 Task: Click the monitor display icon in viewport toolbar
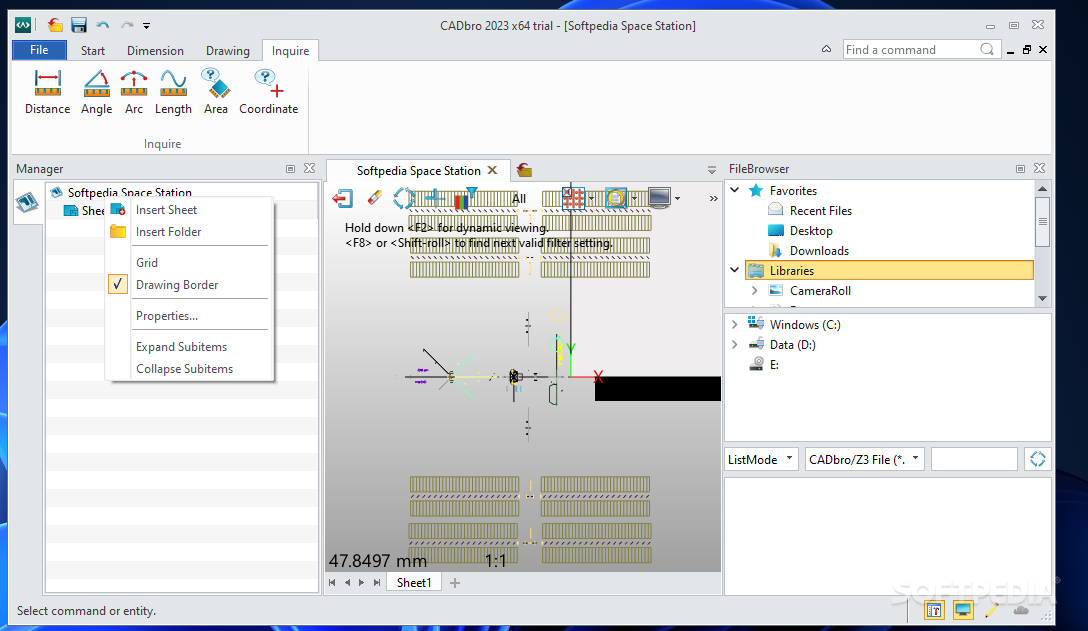point(659,198)
